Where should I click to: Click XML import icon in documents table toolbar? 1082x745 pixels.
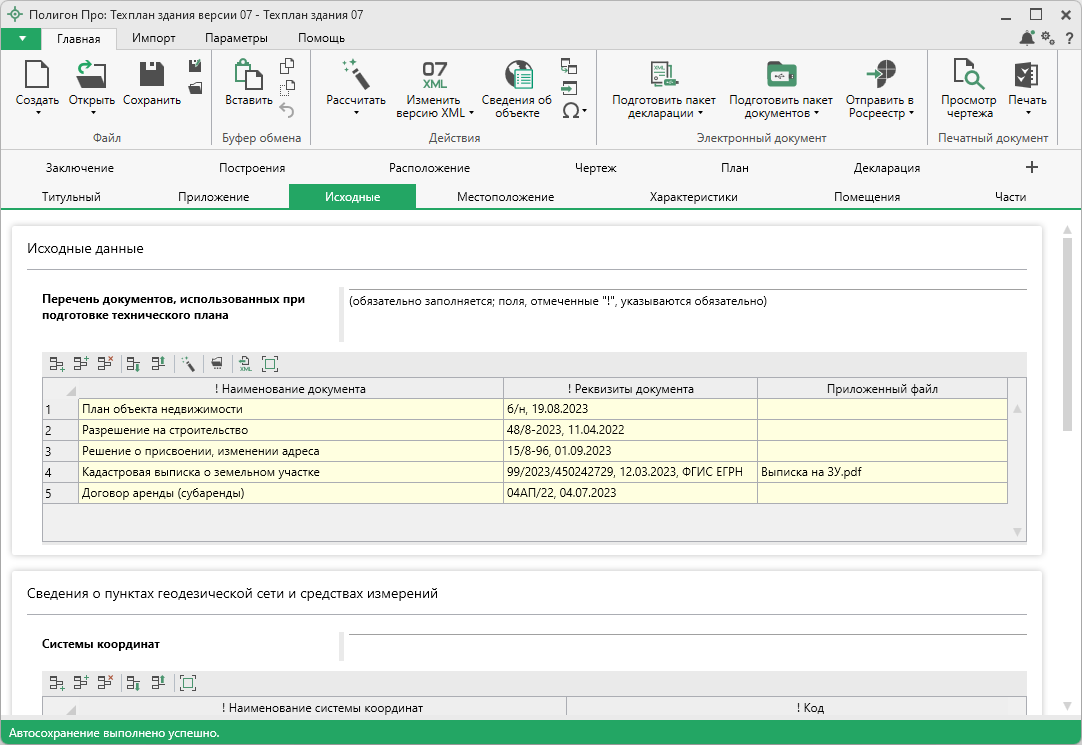244,364
